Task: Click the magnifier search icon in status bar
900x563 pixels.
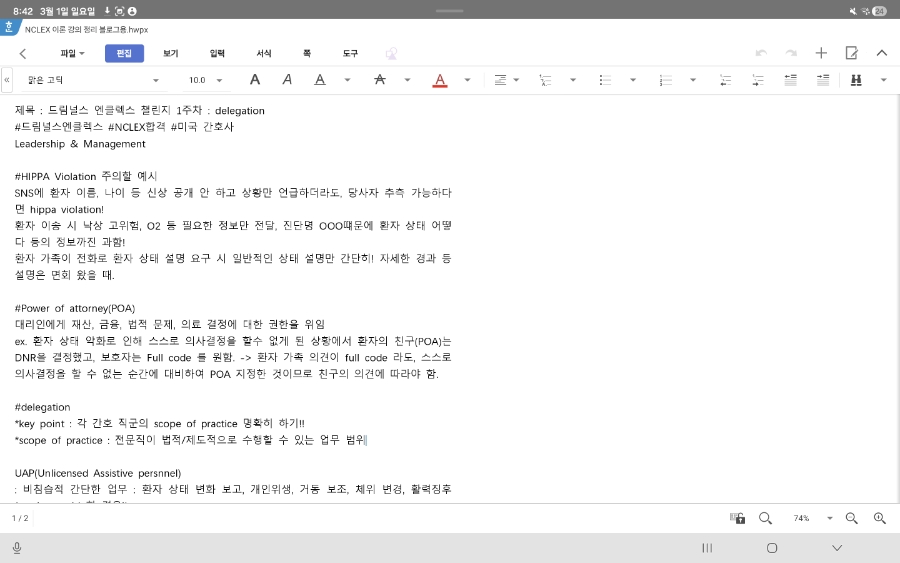Action: (765, 518)
